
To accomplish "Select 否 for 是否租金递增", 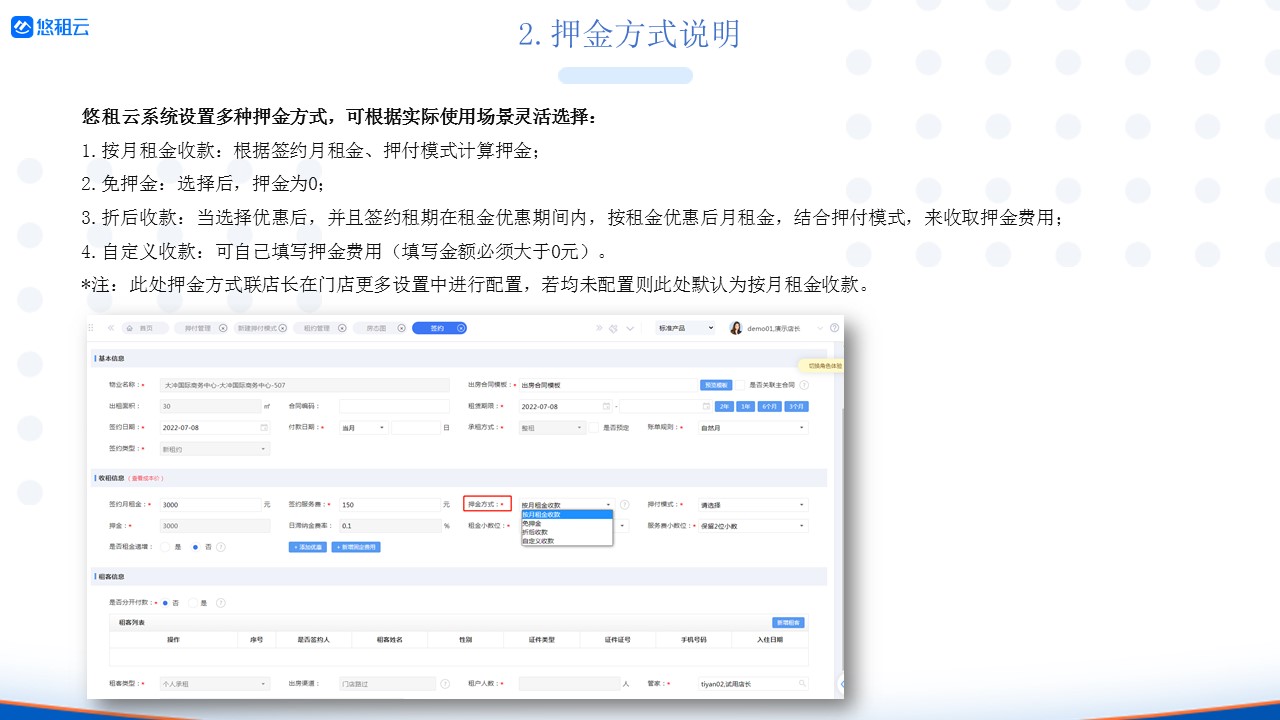I will (x=196, y=547).
